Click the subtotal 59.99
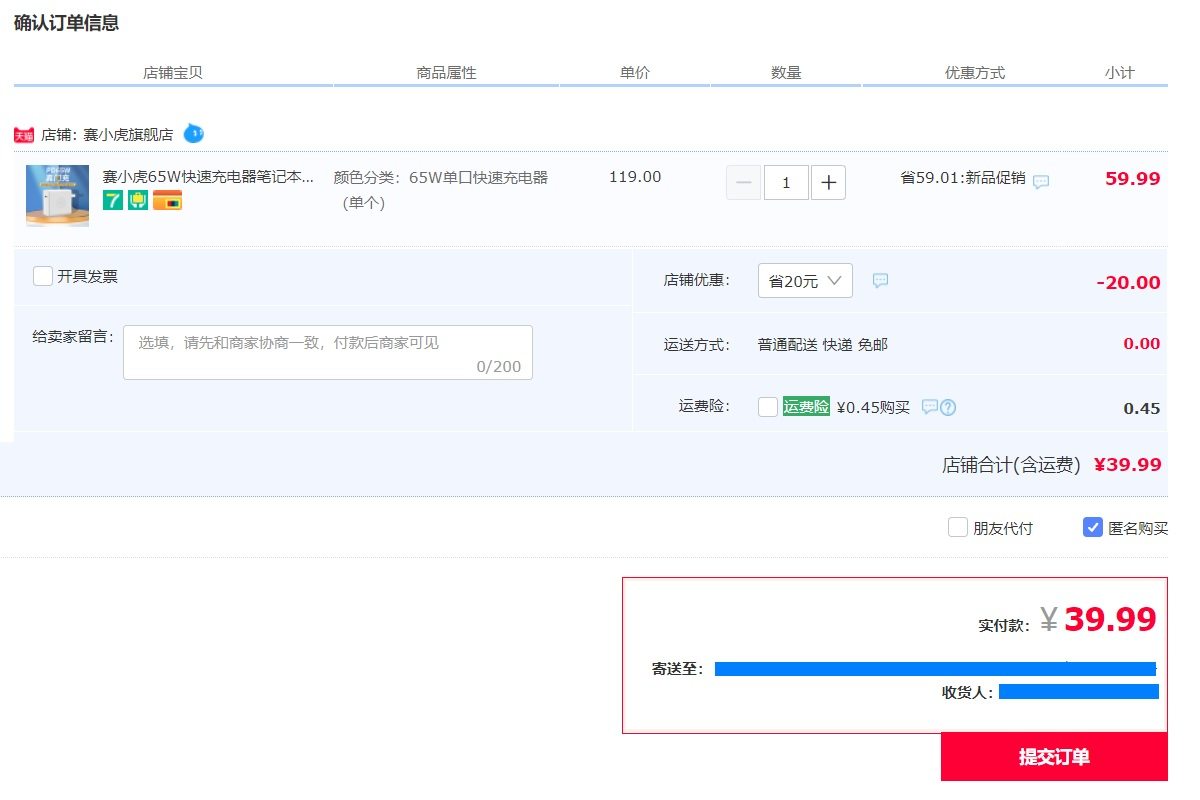 pos(1133,179)
